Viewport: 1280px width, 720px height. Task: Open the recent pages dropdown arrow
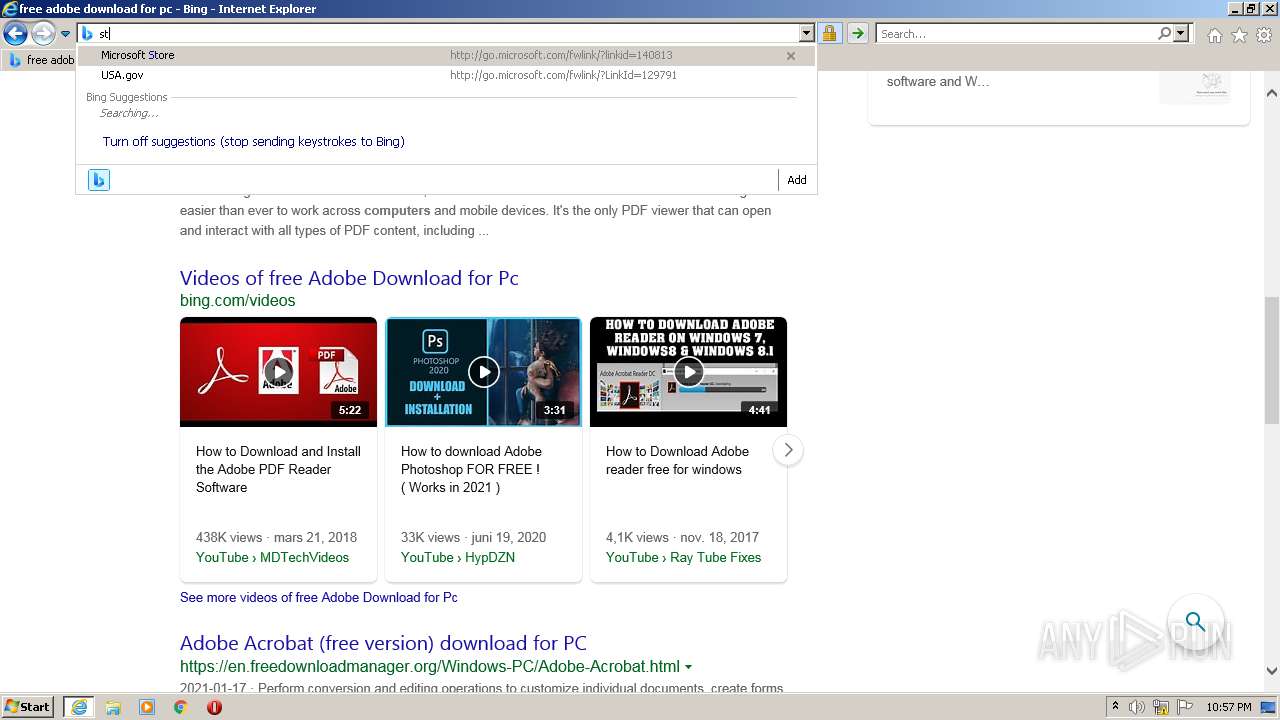pos(65,34)
